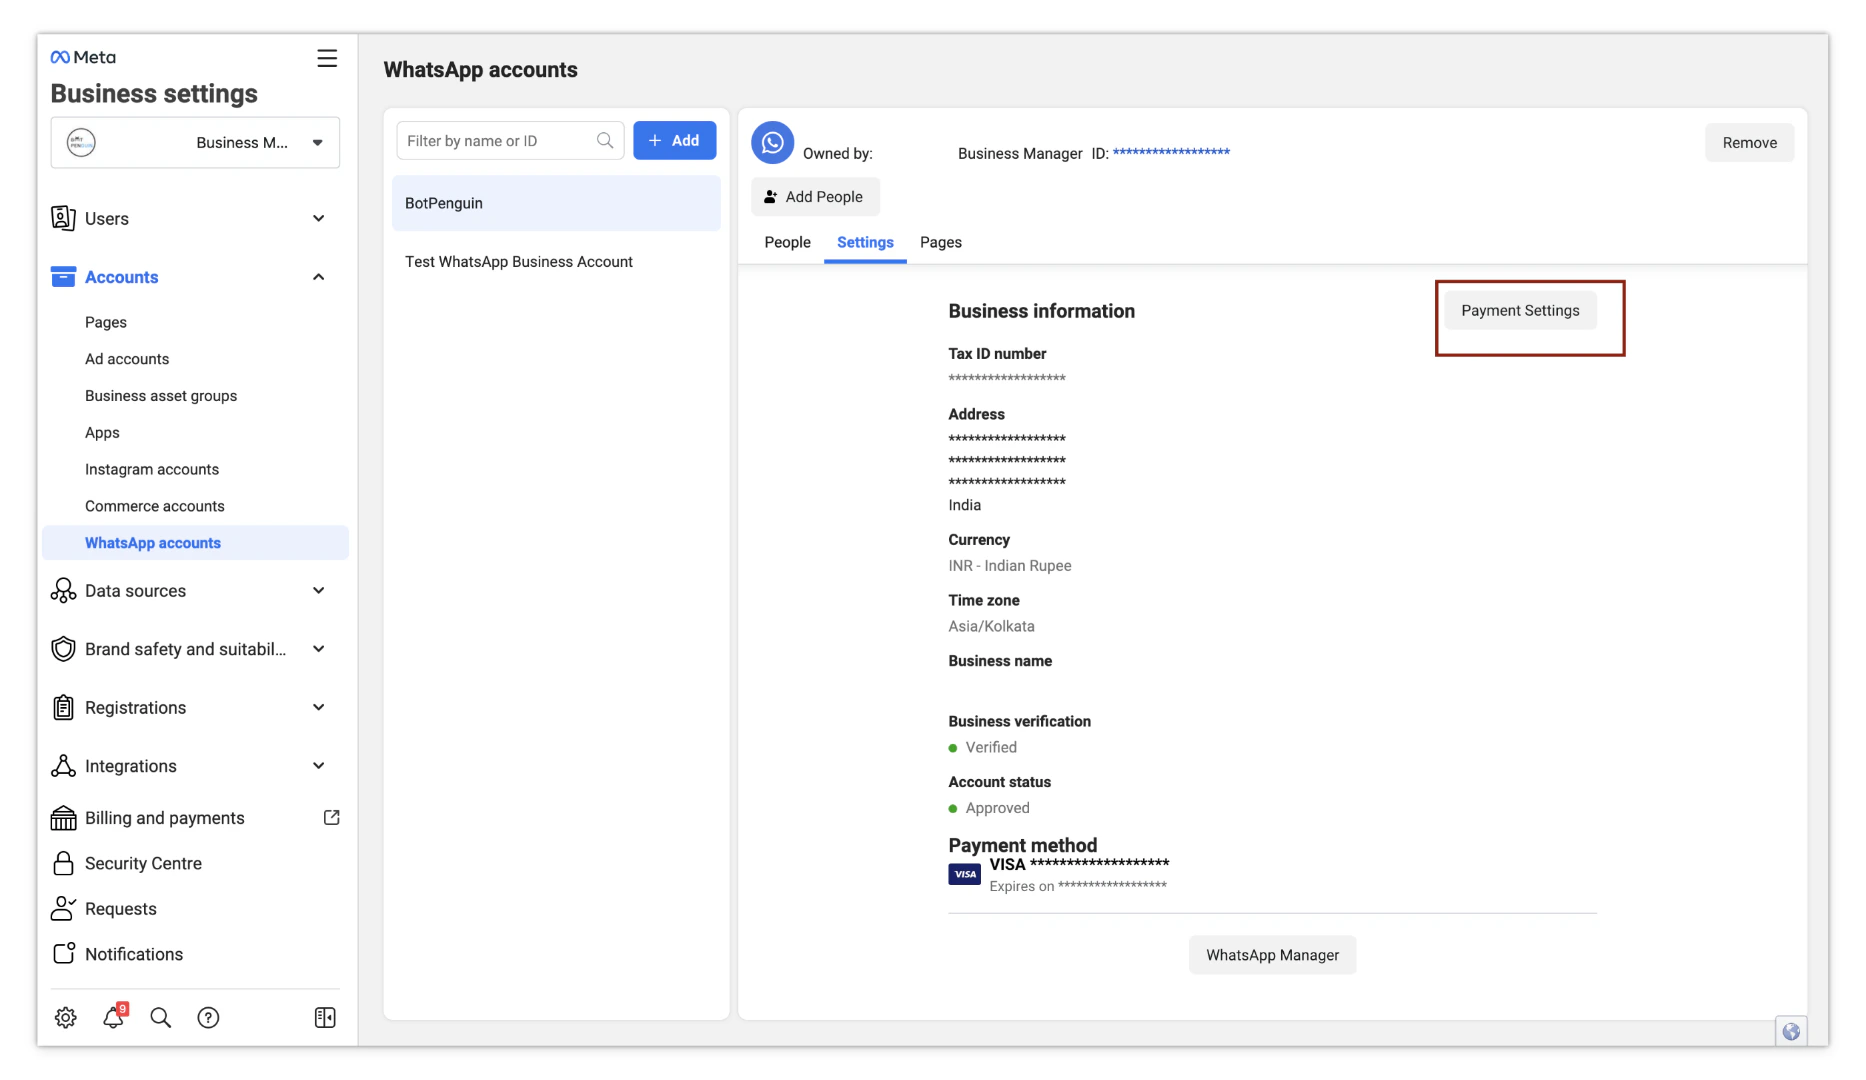The image size is (1866, 1080).
Task: Open settings gear in sidebar footer
Action: click(x=66, y=1018)
